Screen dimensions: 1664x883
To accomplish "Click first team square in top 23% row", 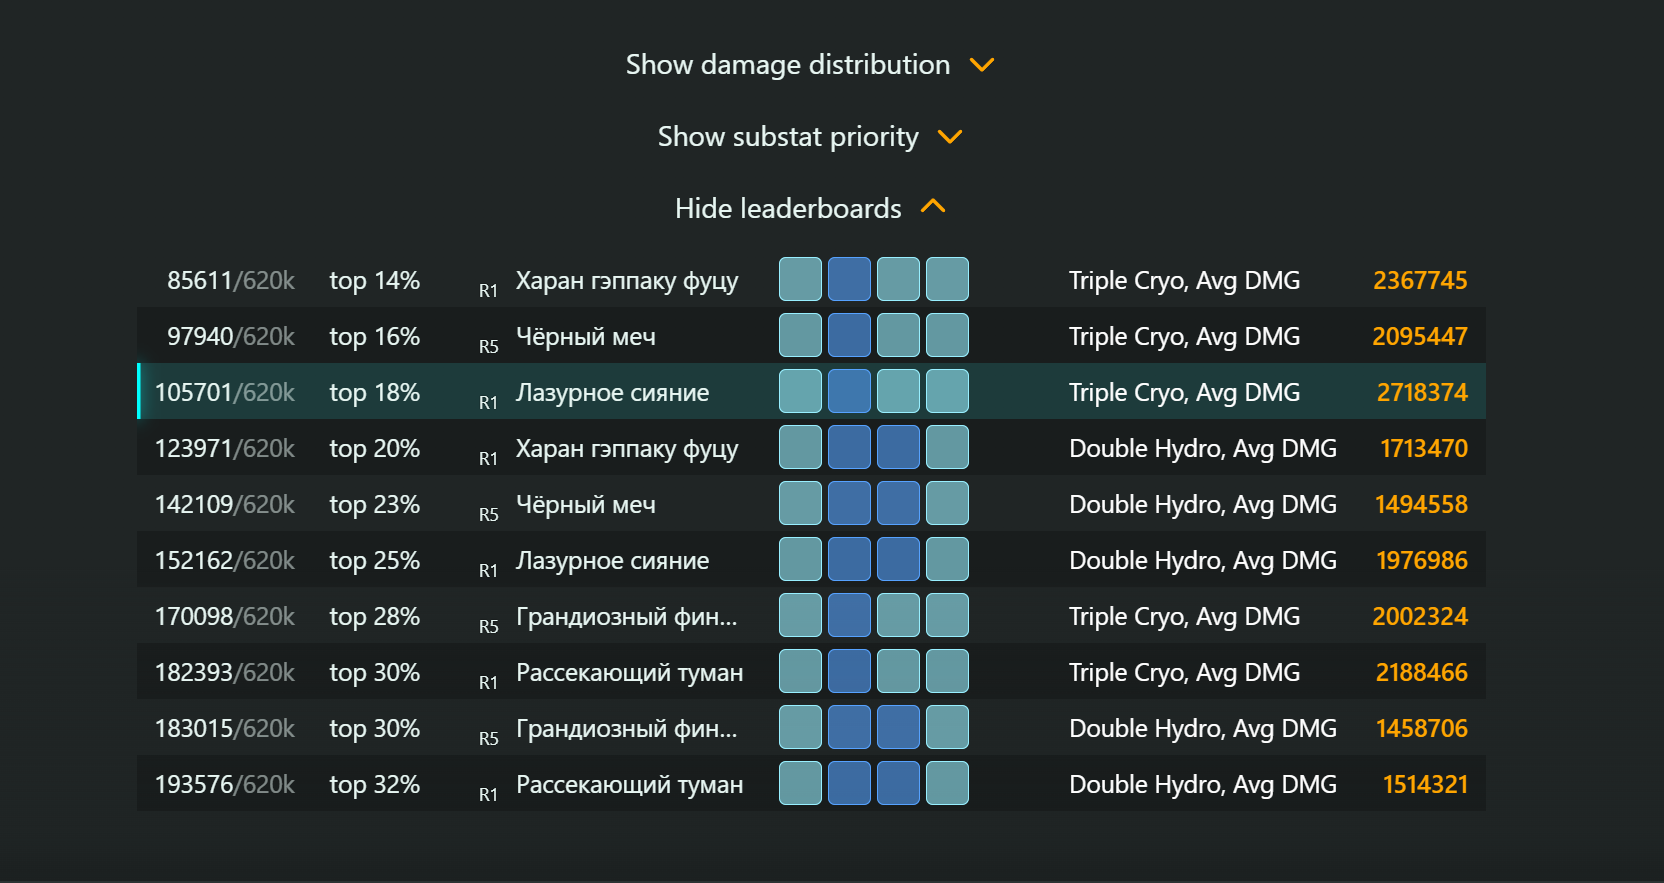I will click(800, 503).
